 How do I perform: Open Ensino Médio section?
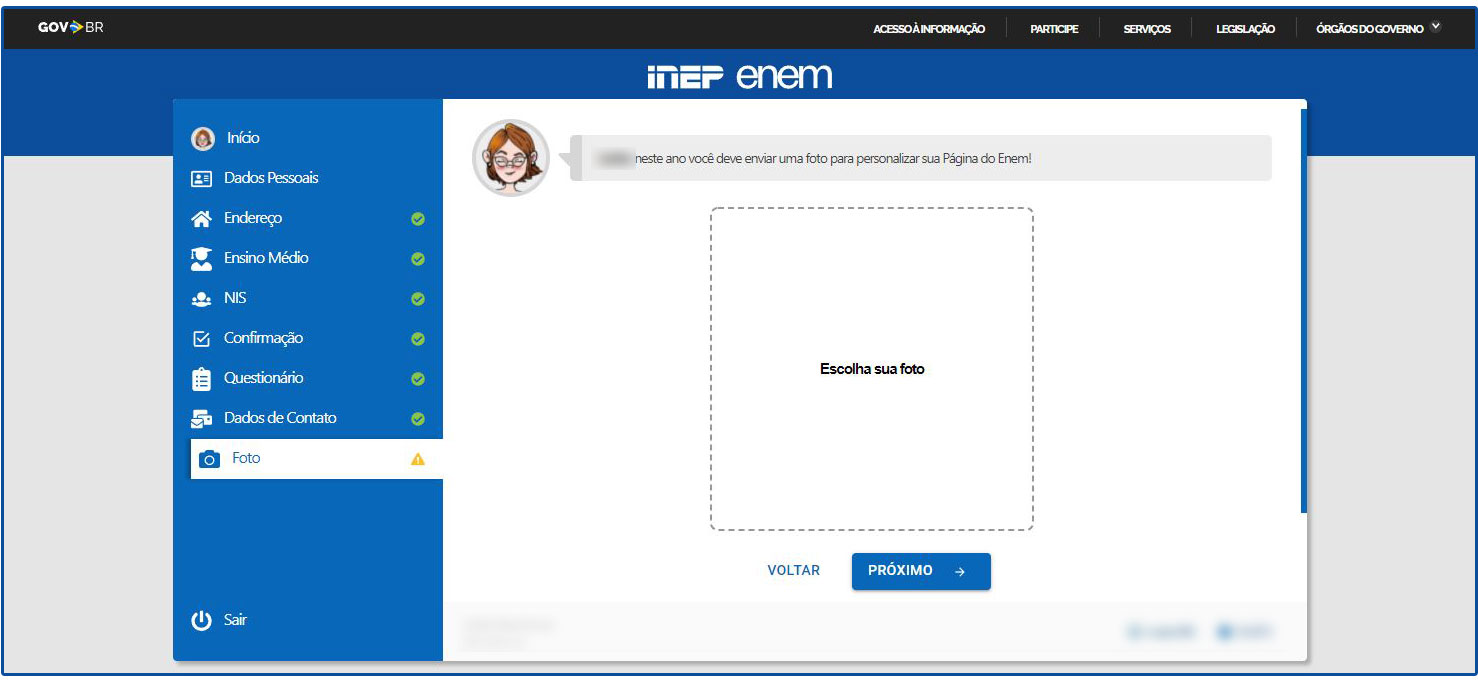(266, 258)
